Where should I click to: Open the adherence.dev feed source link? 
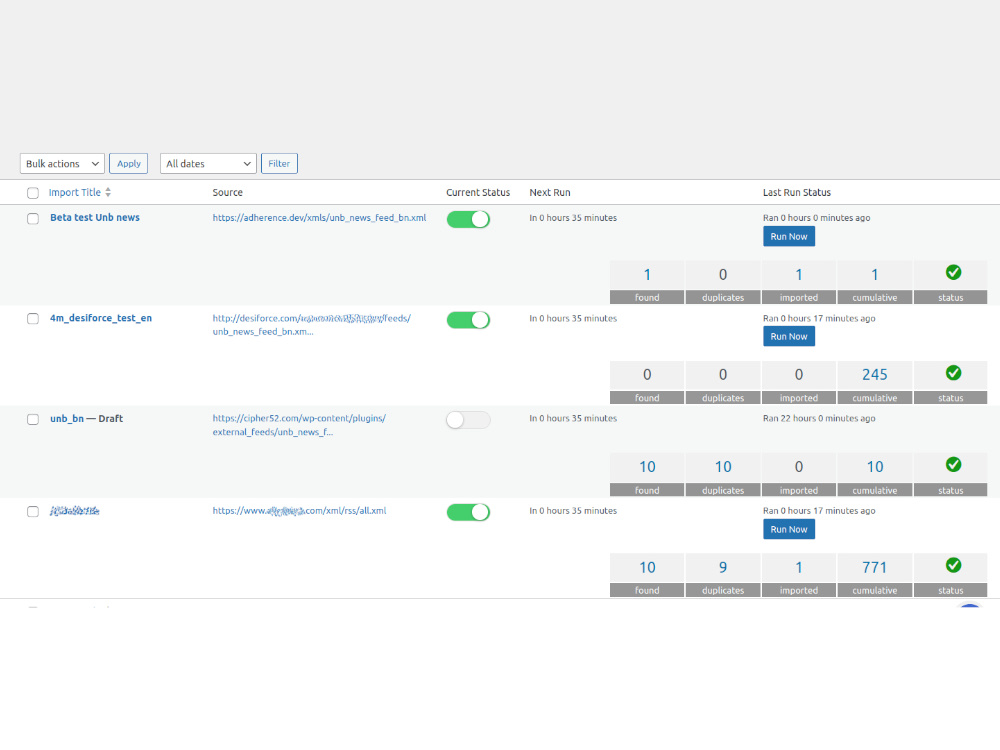tap(319, 217)
